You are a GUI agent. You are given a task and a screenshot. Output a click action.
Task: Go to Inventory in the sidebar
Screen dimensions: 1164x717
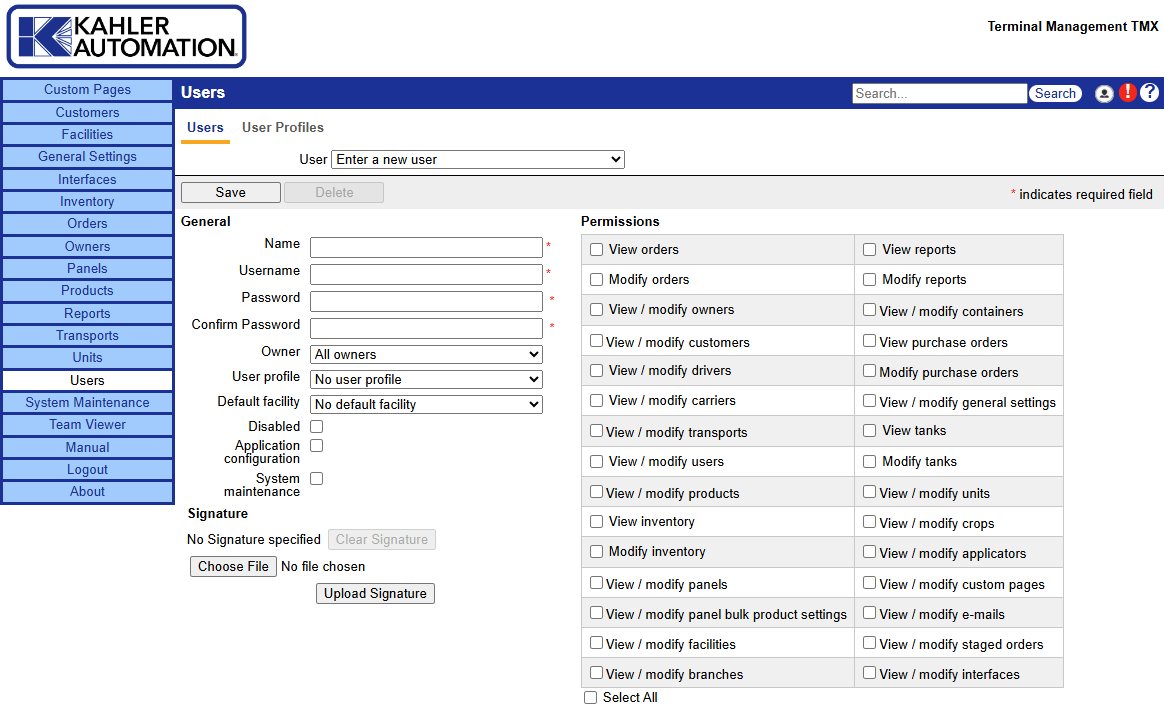pos(87,202)
